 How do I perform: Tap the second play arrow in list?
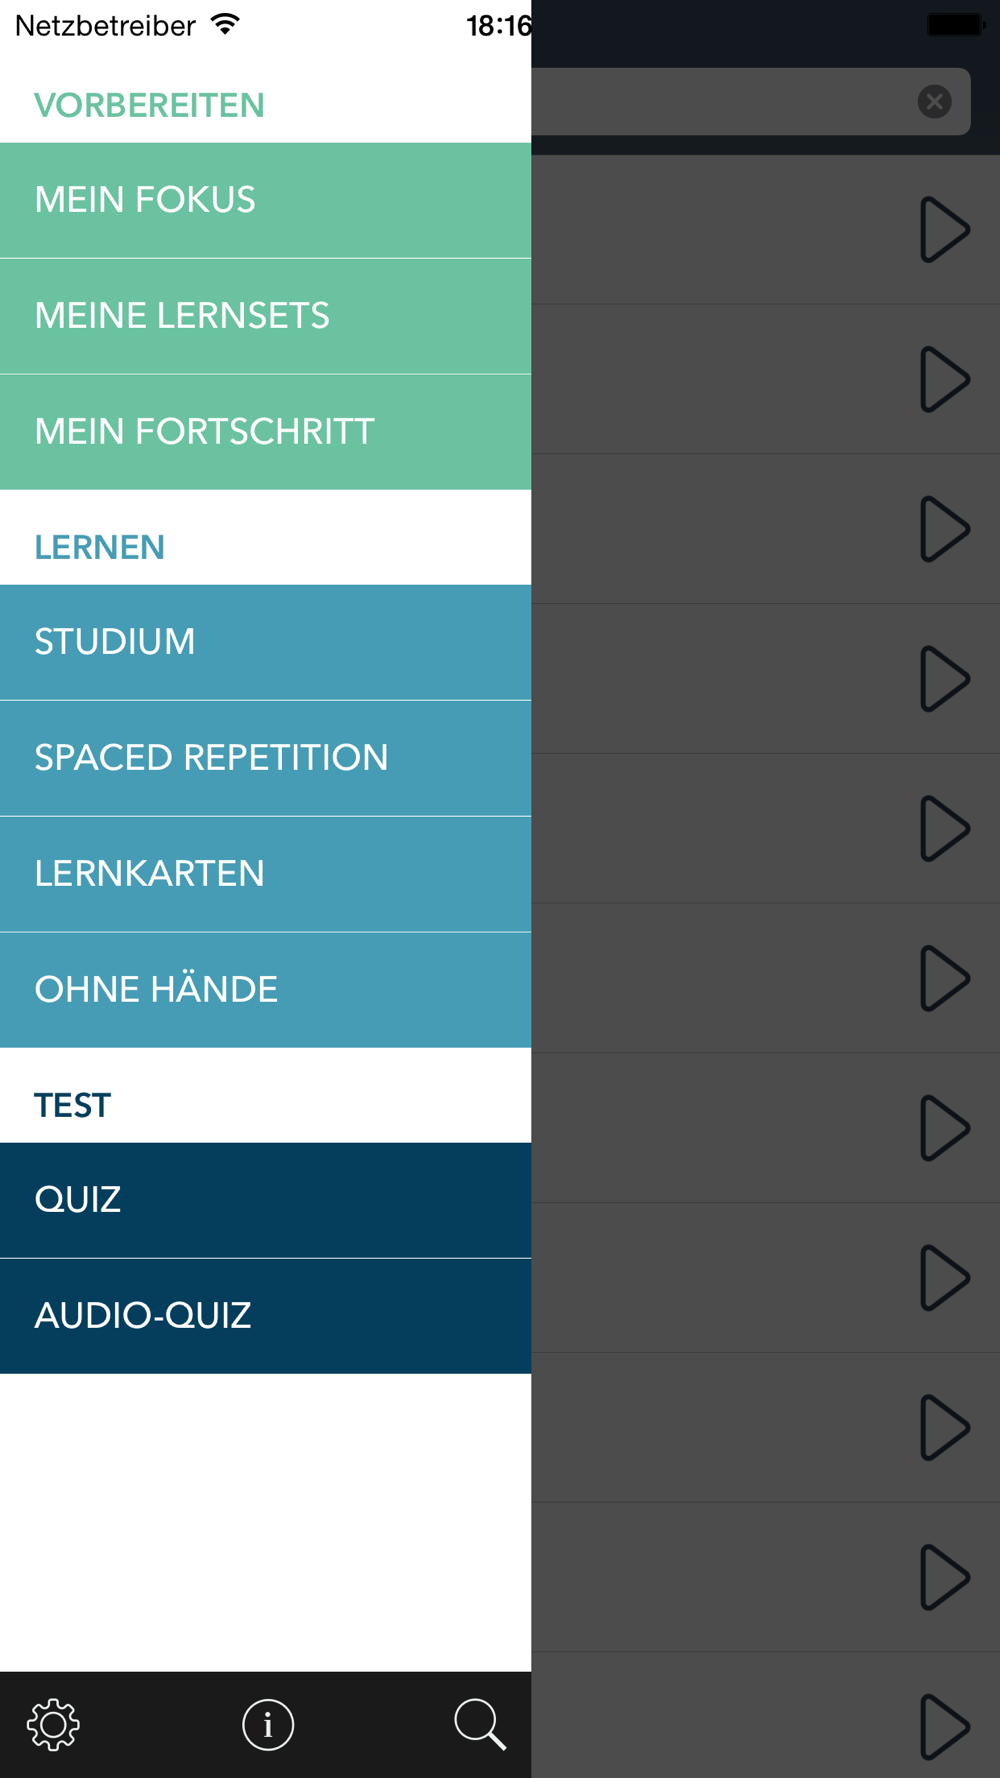944,379
